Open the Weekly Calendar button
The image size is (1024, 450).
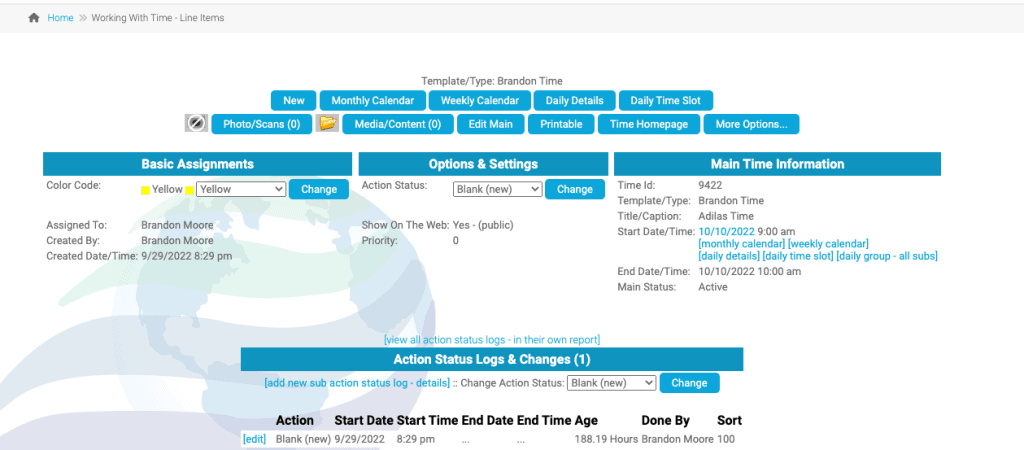point(480,101)
